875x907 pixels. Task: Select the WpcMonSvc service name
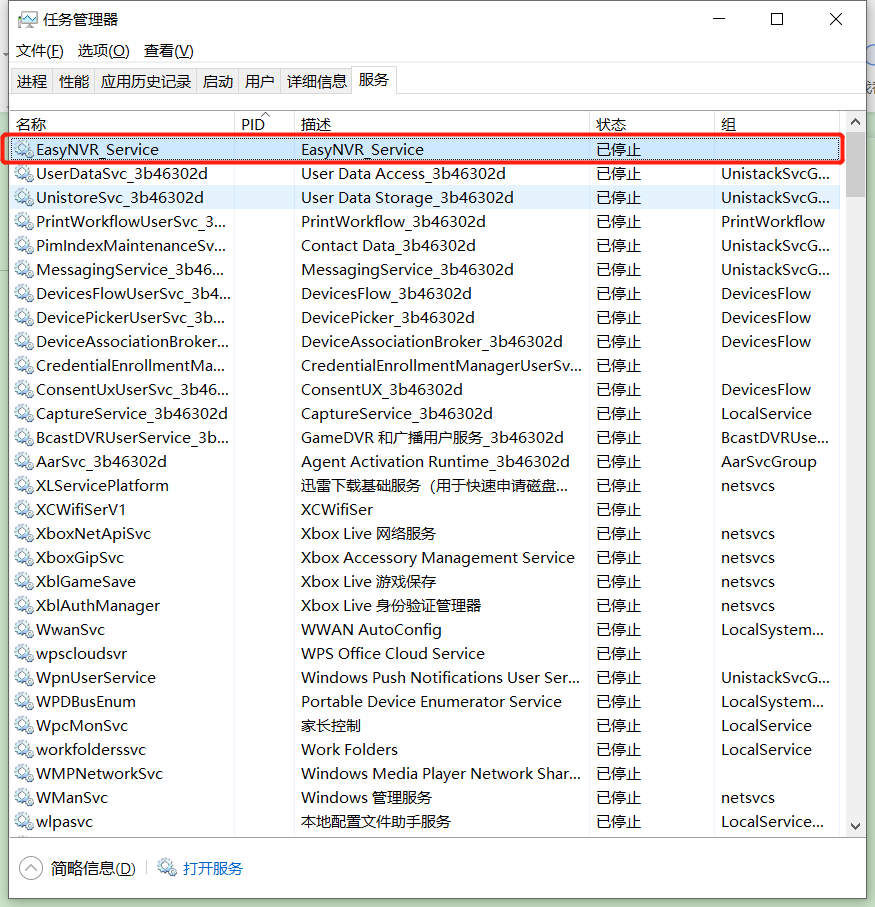82,725
